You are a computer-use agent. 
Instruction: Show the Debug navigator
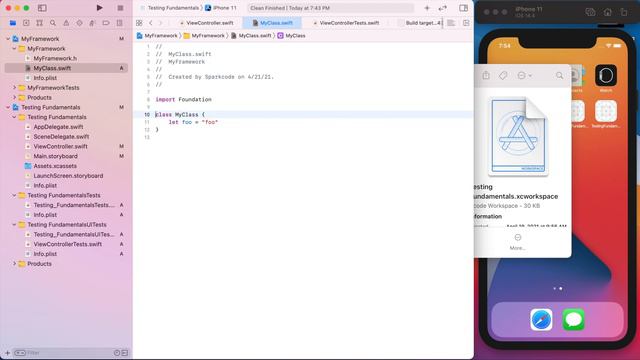pos(92,23)
